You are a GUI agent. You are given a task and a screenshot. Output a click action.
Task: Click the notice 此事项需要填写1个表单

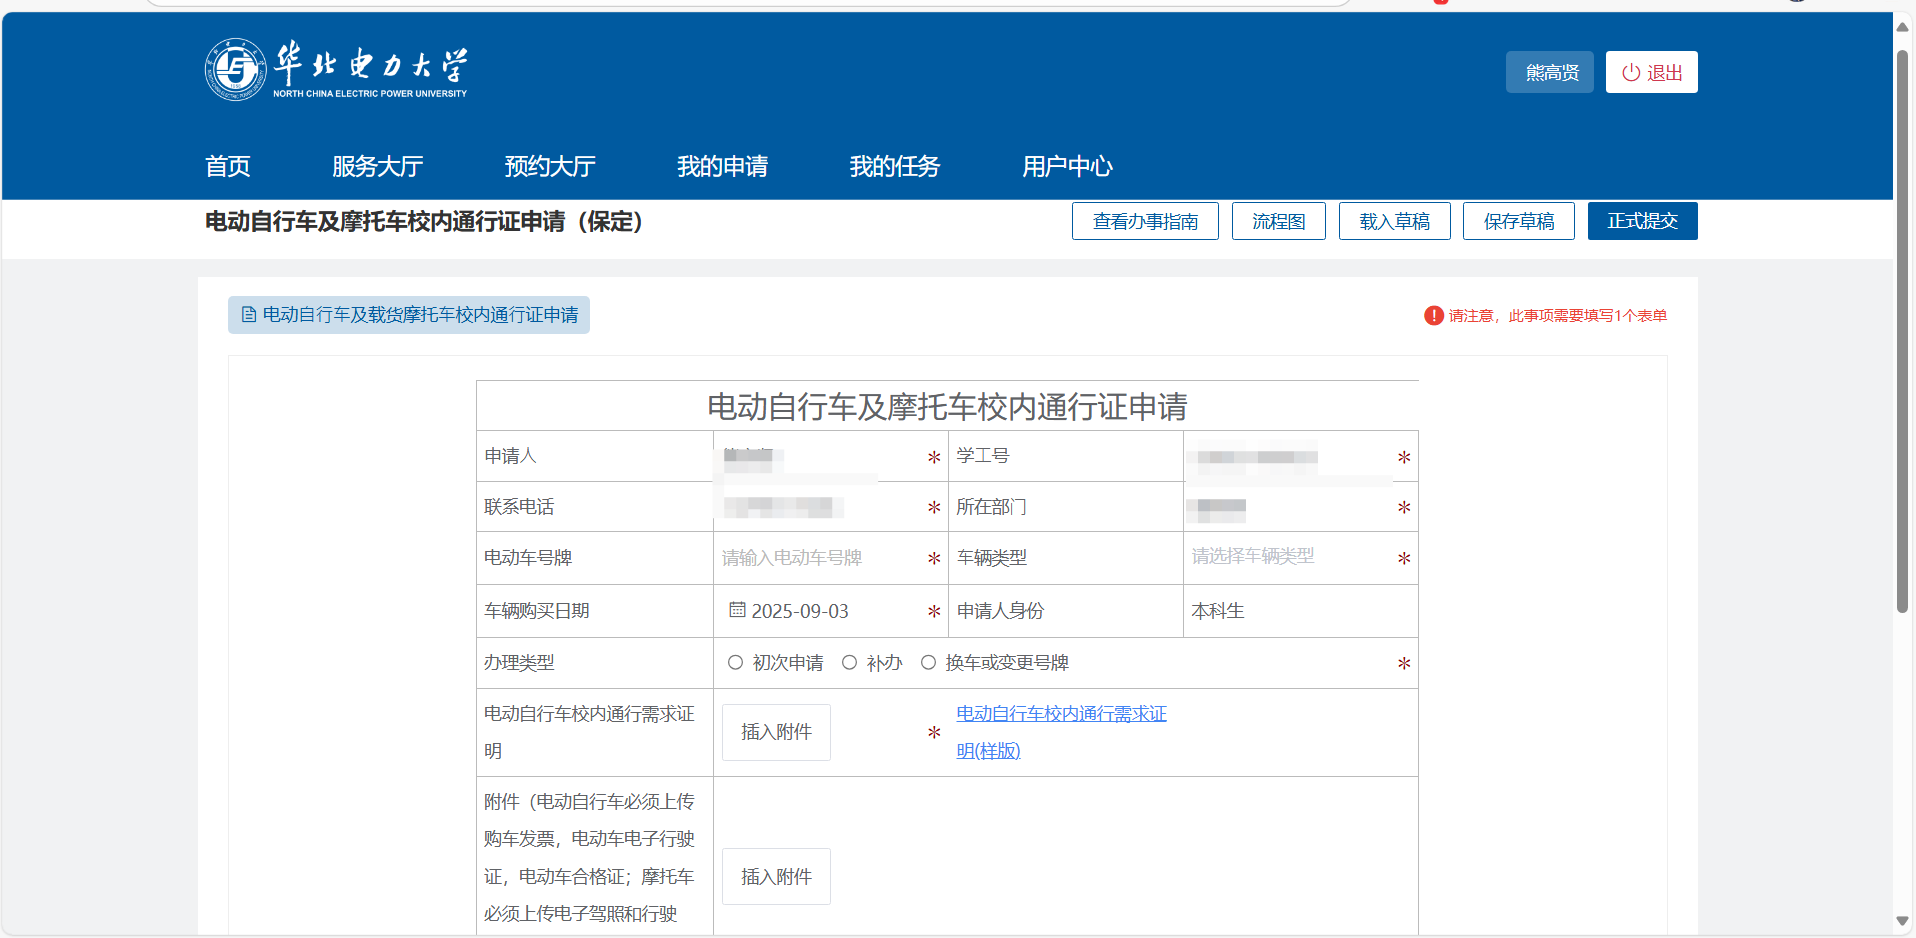tap(1588, 316)
